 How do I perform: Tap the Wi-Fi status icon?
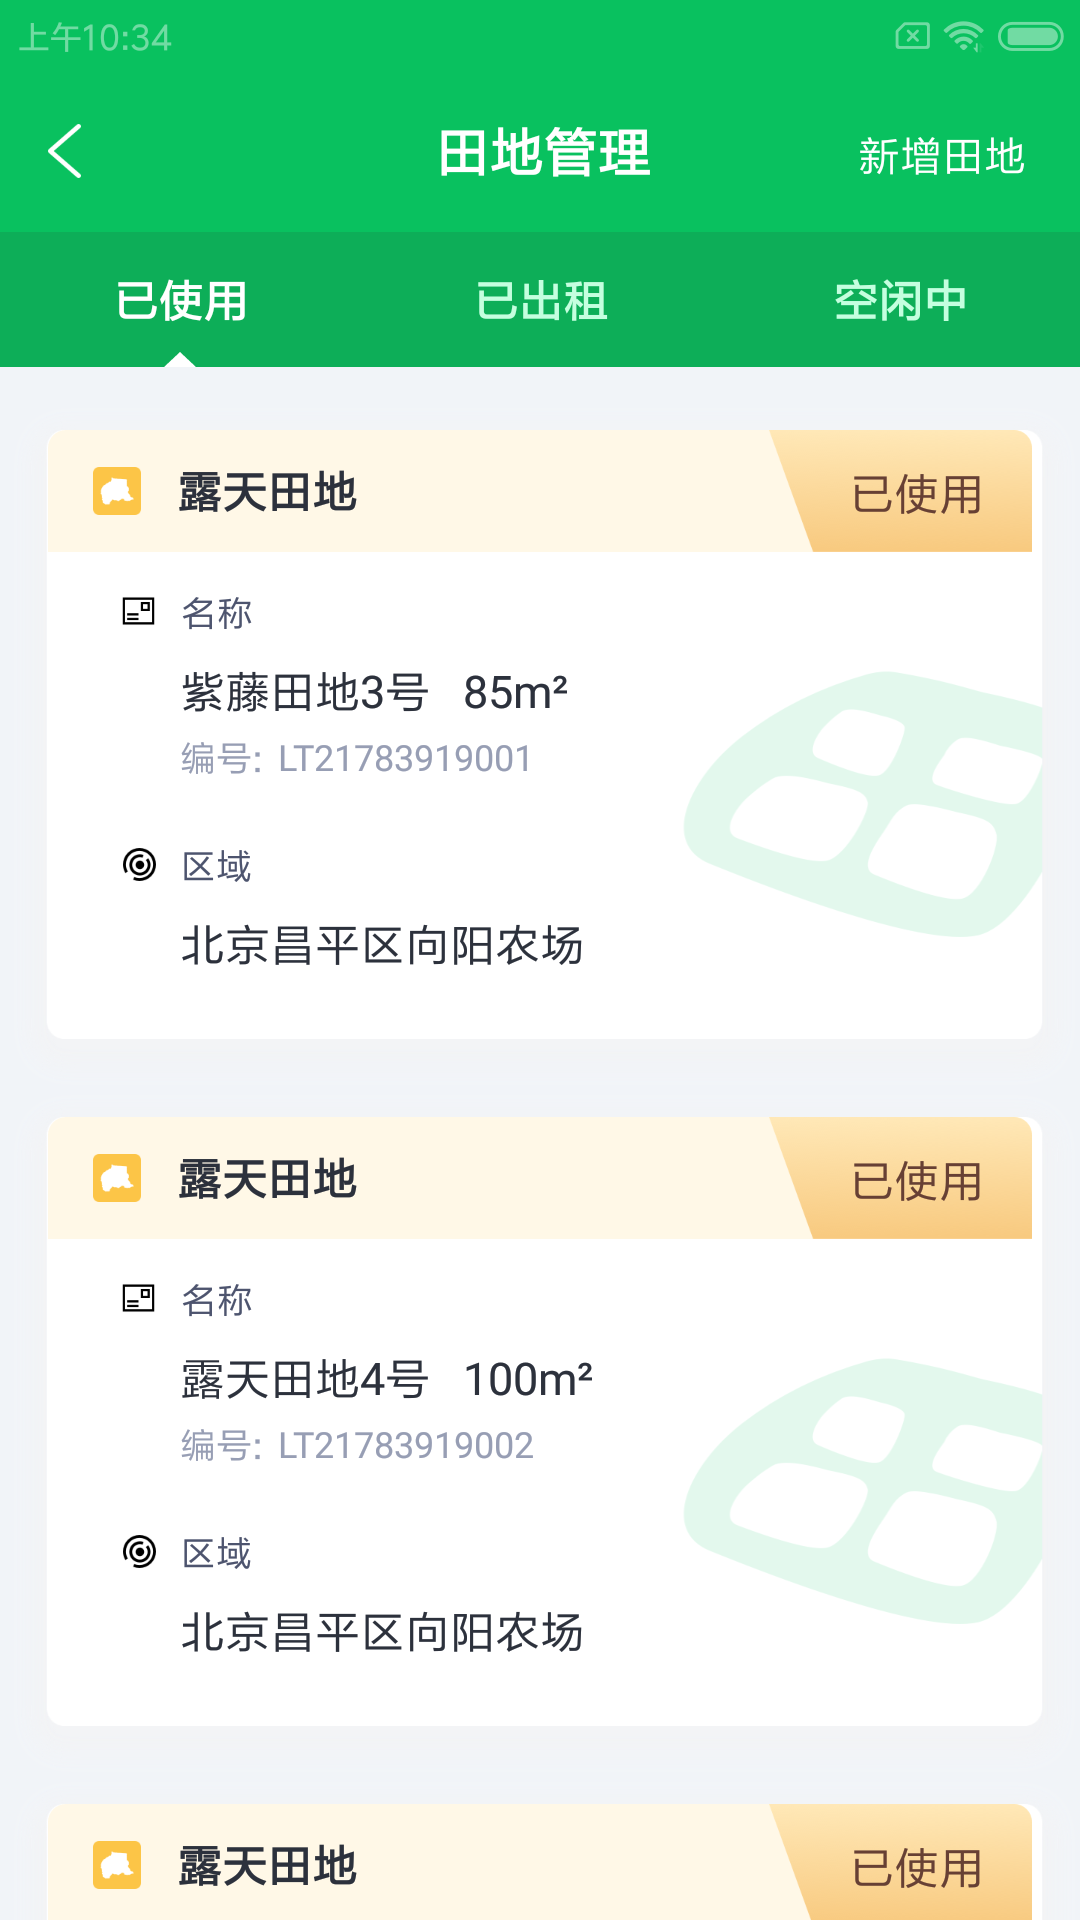click(964, 37)
